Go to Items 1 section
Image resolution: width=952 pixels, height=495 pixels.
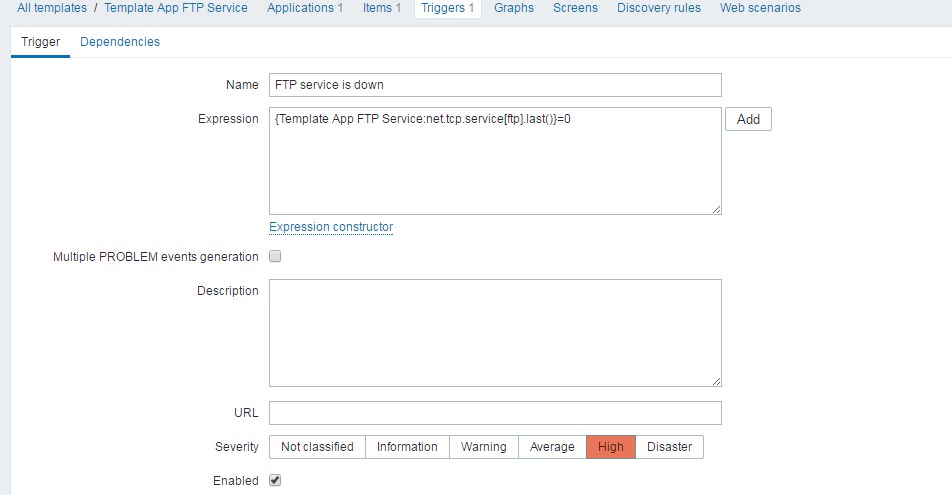pos(382,8)
